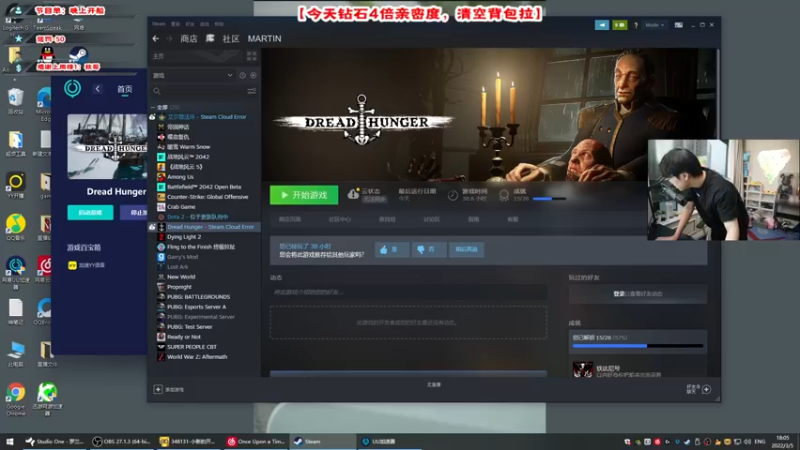The image size is (800, 450).
Task: Switch to the library tab 库
Action: click(210, 39)
